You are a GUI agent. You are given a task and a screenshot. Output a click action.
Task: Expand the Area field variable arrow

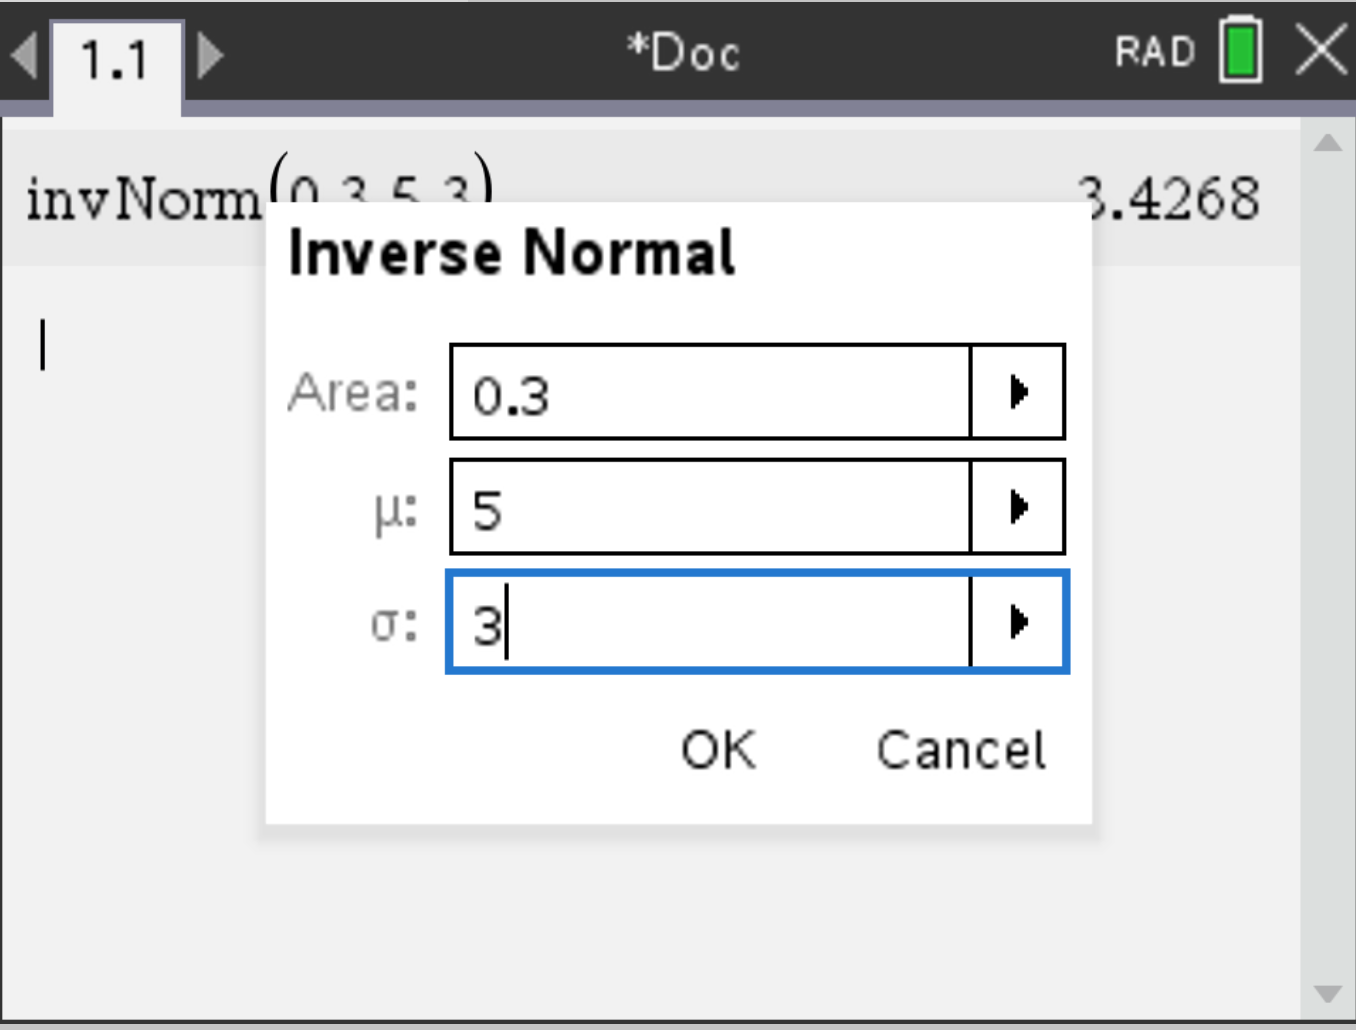tap(1018, 392)
